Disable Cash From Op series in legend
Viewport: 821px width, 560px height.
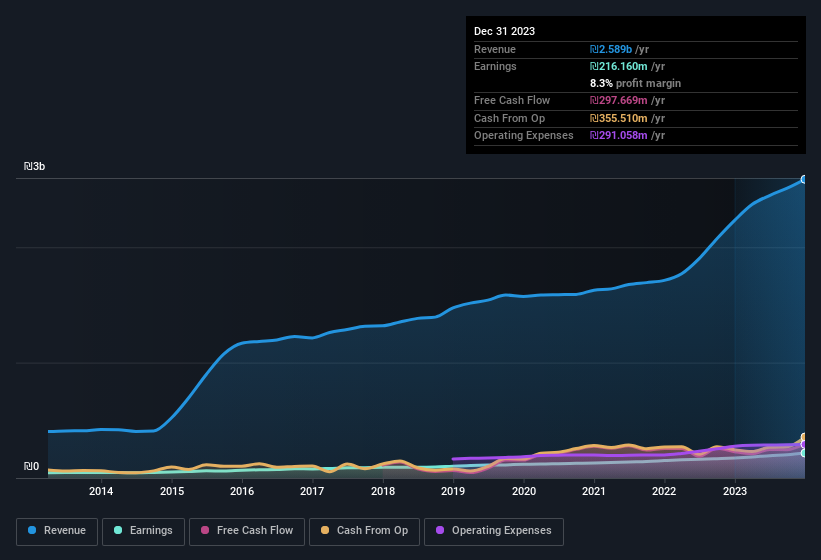(x=366, y=531)
